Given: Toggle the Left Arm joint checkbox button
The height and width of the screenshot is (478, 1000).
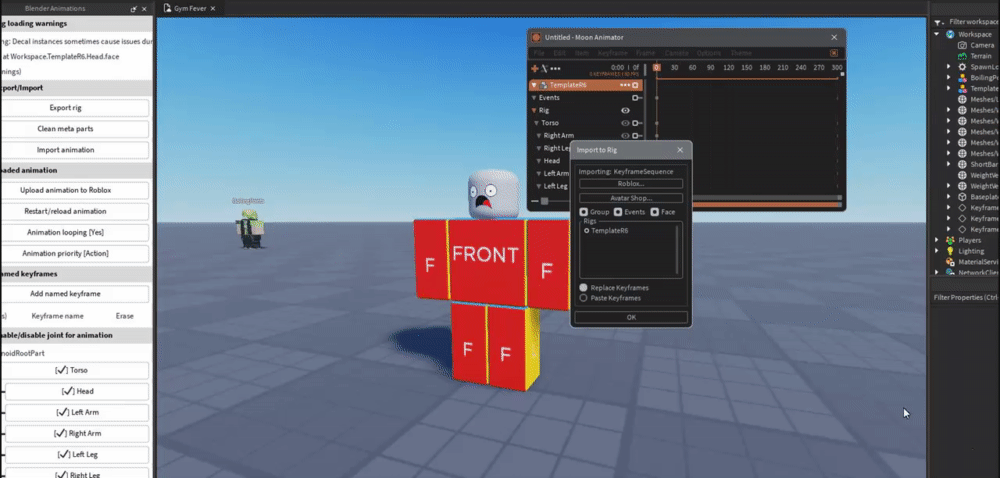Looking at the screenshot, I should (x=77, y=412).
